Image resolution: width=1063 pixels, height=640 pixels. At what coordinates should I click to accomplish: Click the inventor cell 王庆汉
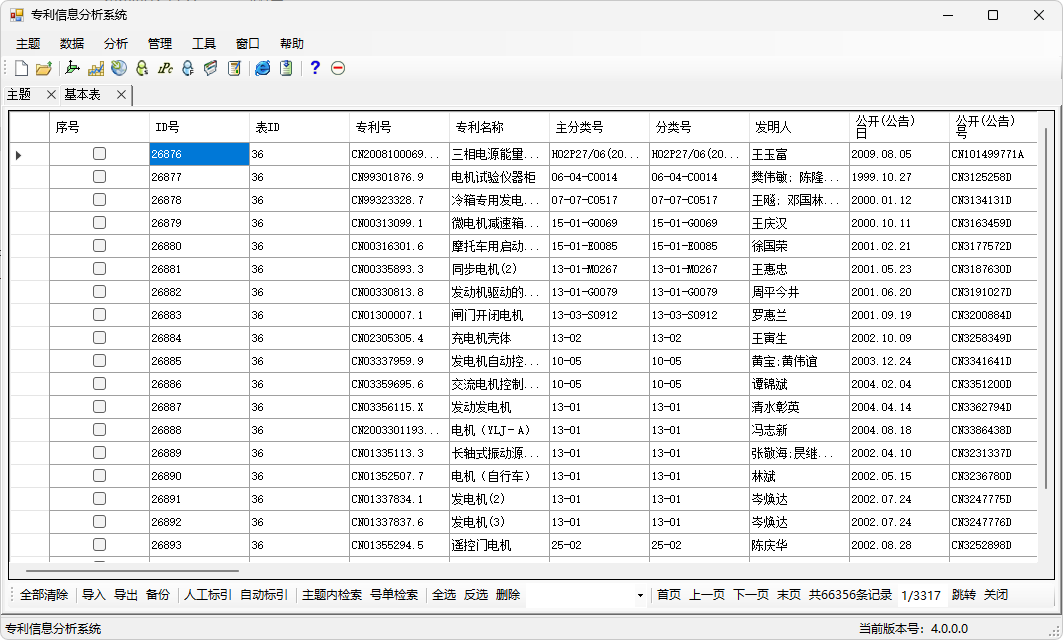click(799, 223)
